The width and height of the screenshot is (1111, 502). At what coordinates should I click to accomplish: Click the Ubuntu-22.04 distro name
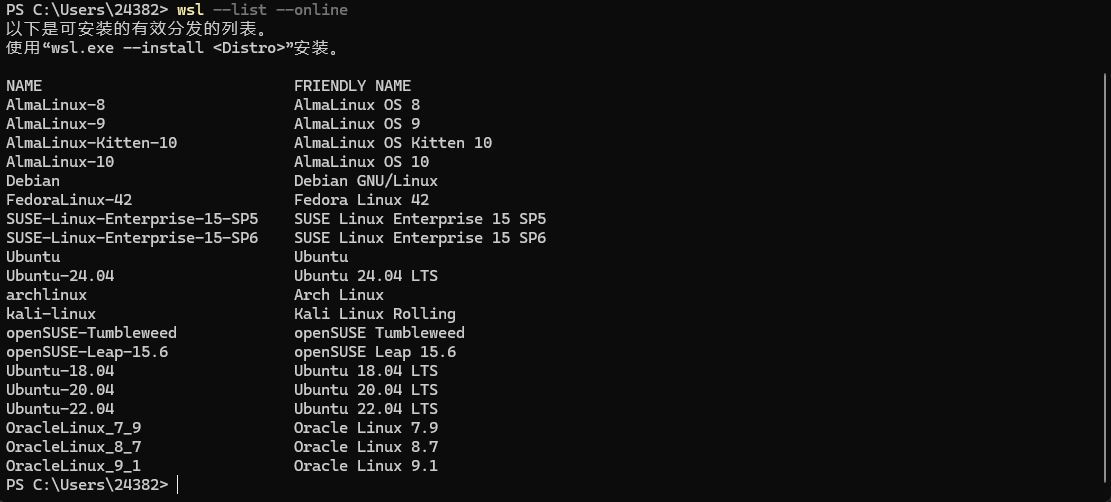[x=60, y=409]
